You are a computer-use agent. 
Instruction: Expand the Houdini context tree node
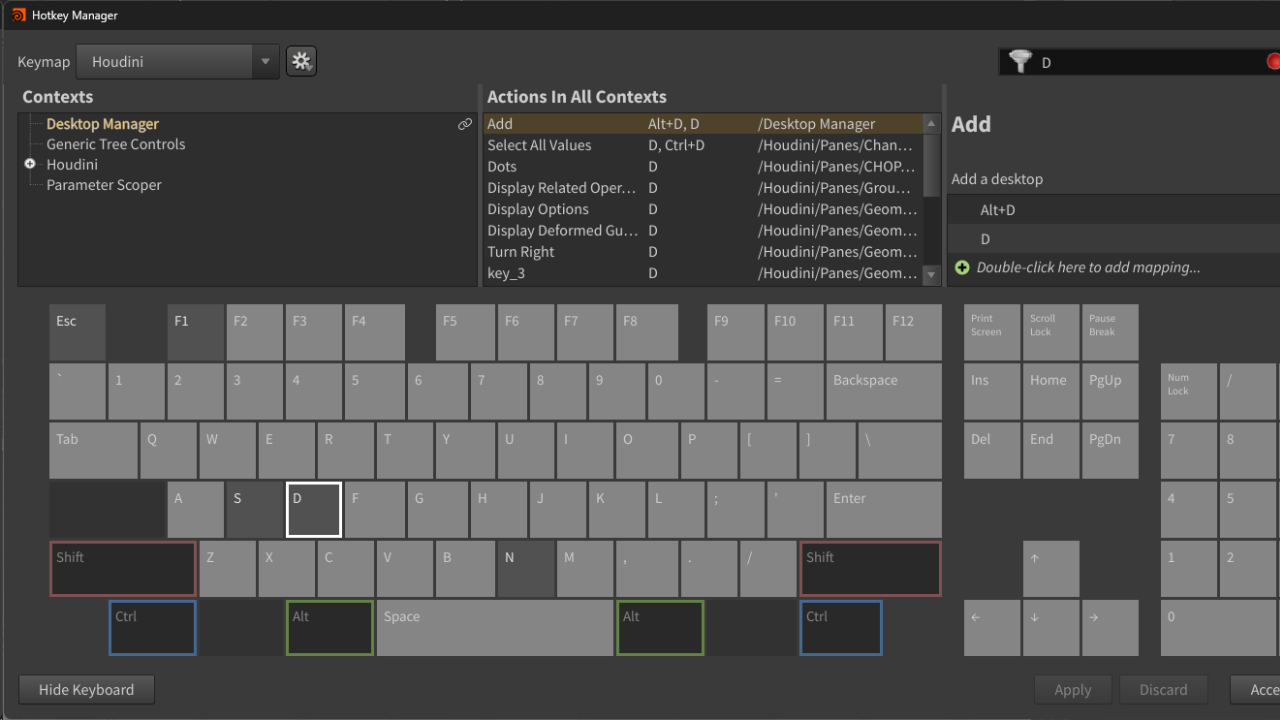(30, 164)
